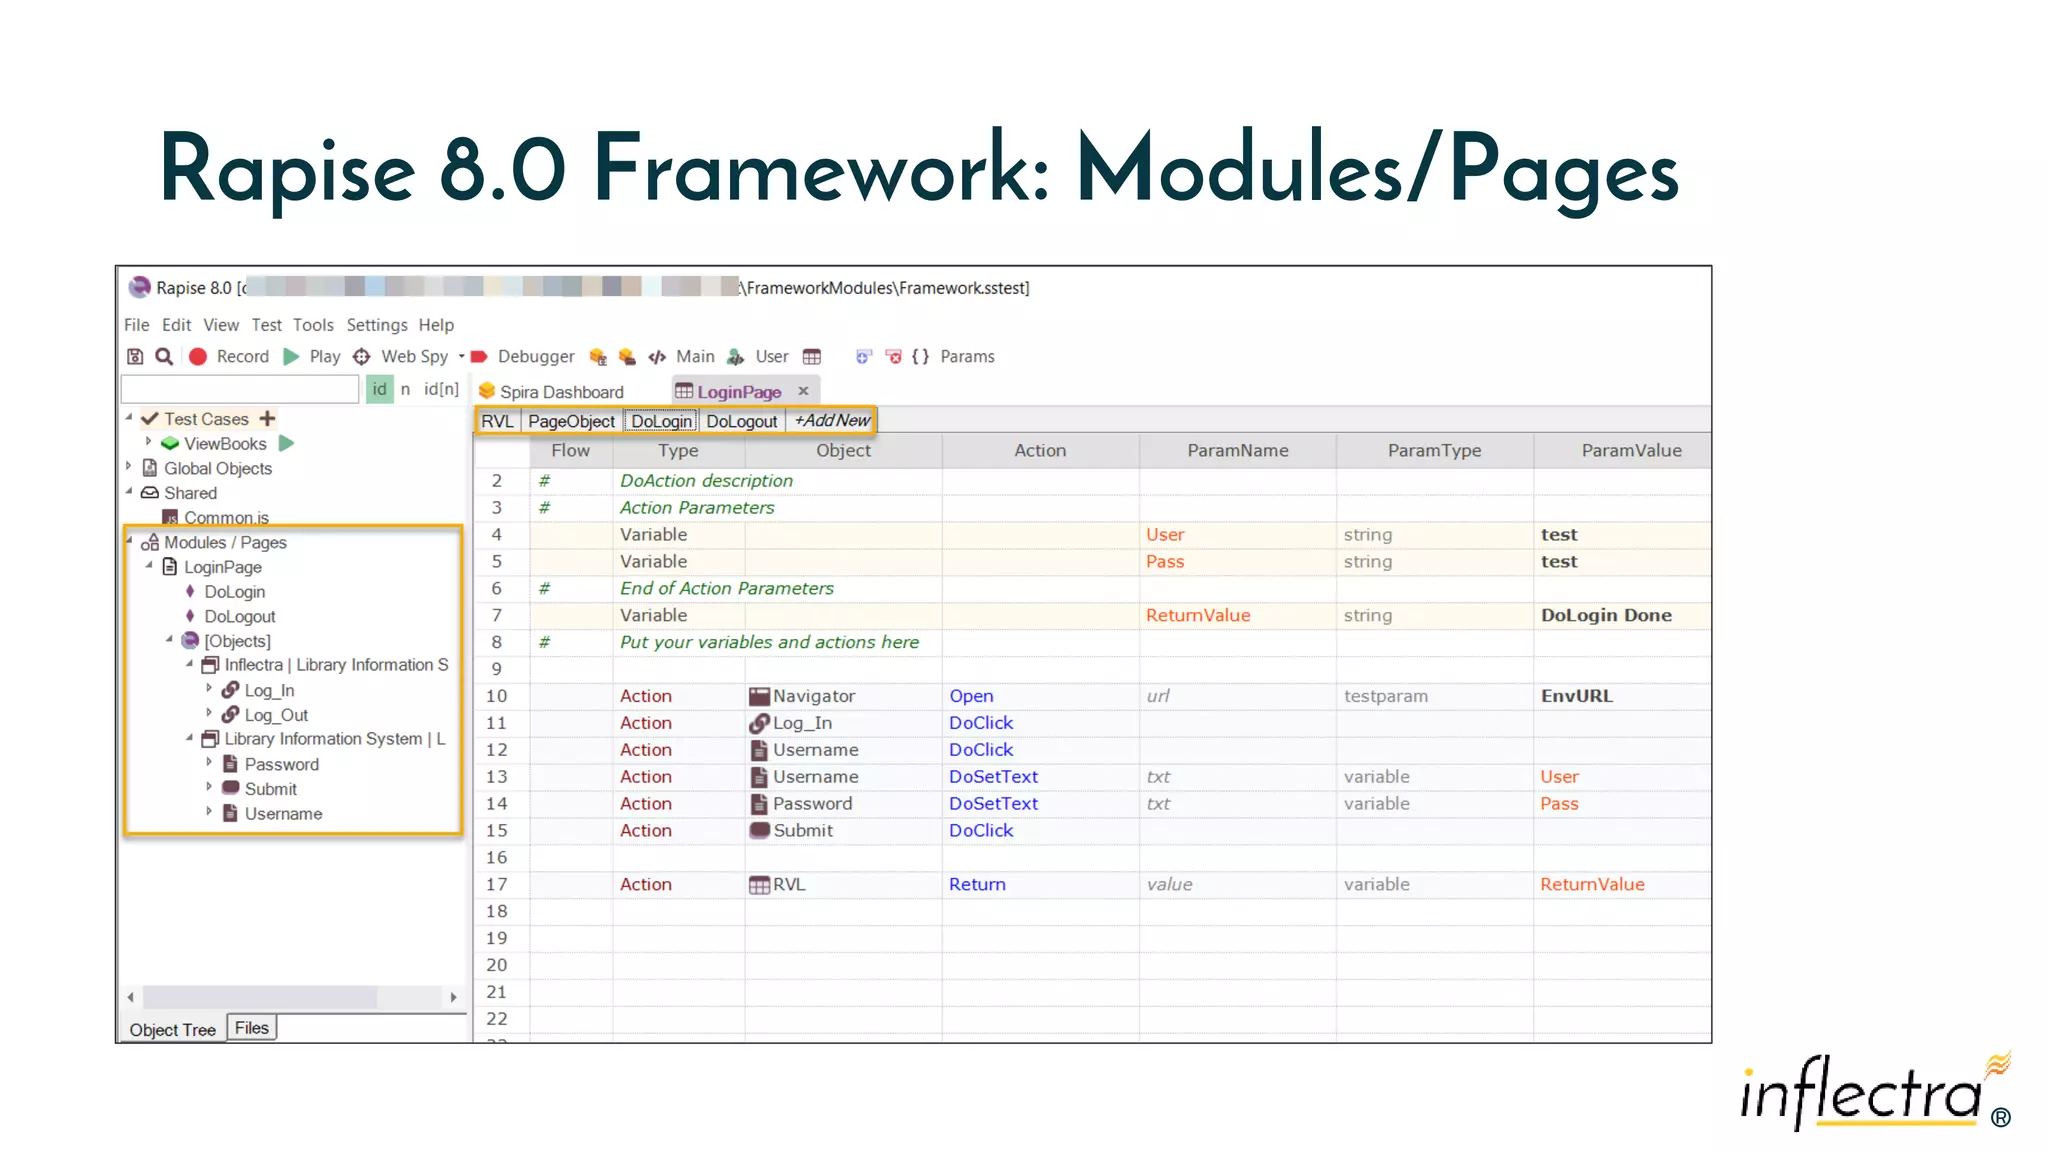2048x1152 pixels.
Task: Click the Save icon in the toolbar
Action: point(135,356)
